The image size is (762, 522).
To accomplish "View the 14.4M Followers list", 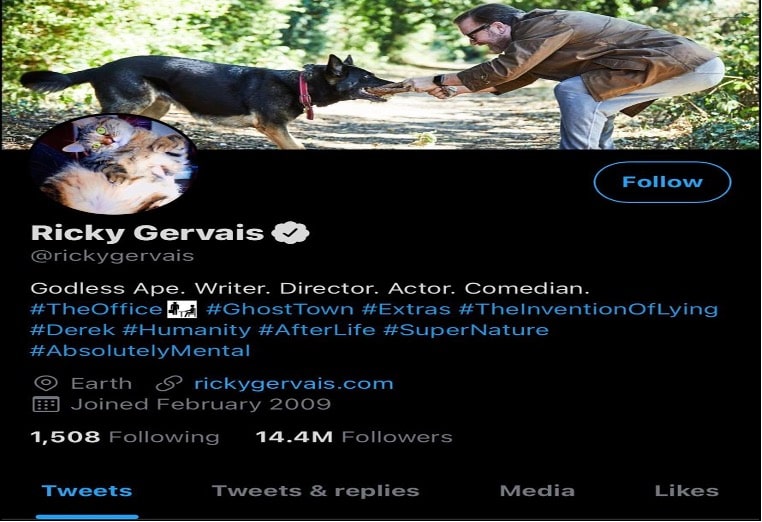I will point(354,437).
